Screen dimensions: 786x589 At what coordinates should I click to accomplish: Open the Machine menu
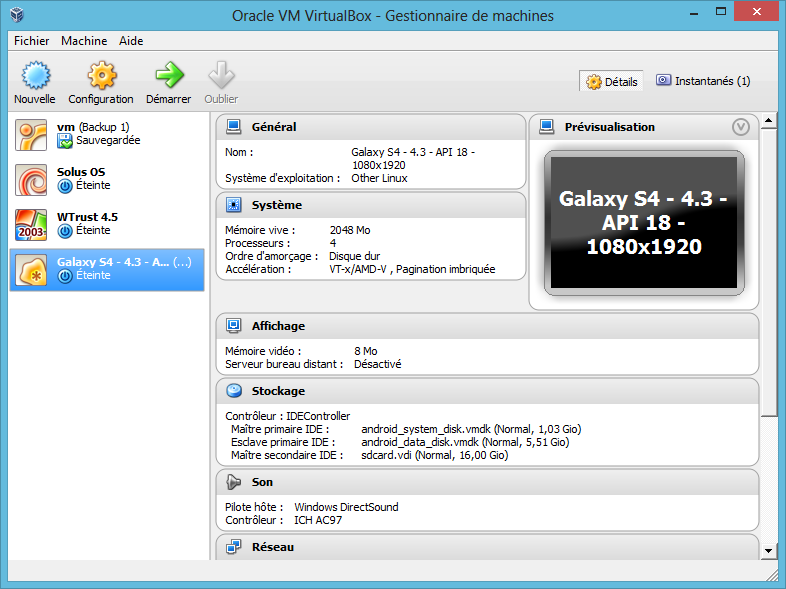[84, 41]
